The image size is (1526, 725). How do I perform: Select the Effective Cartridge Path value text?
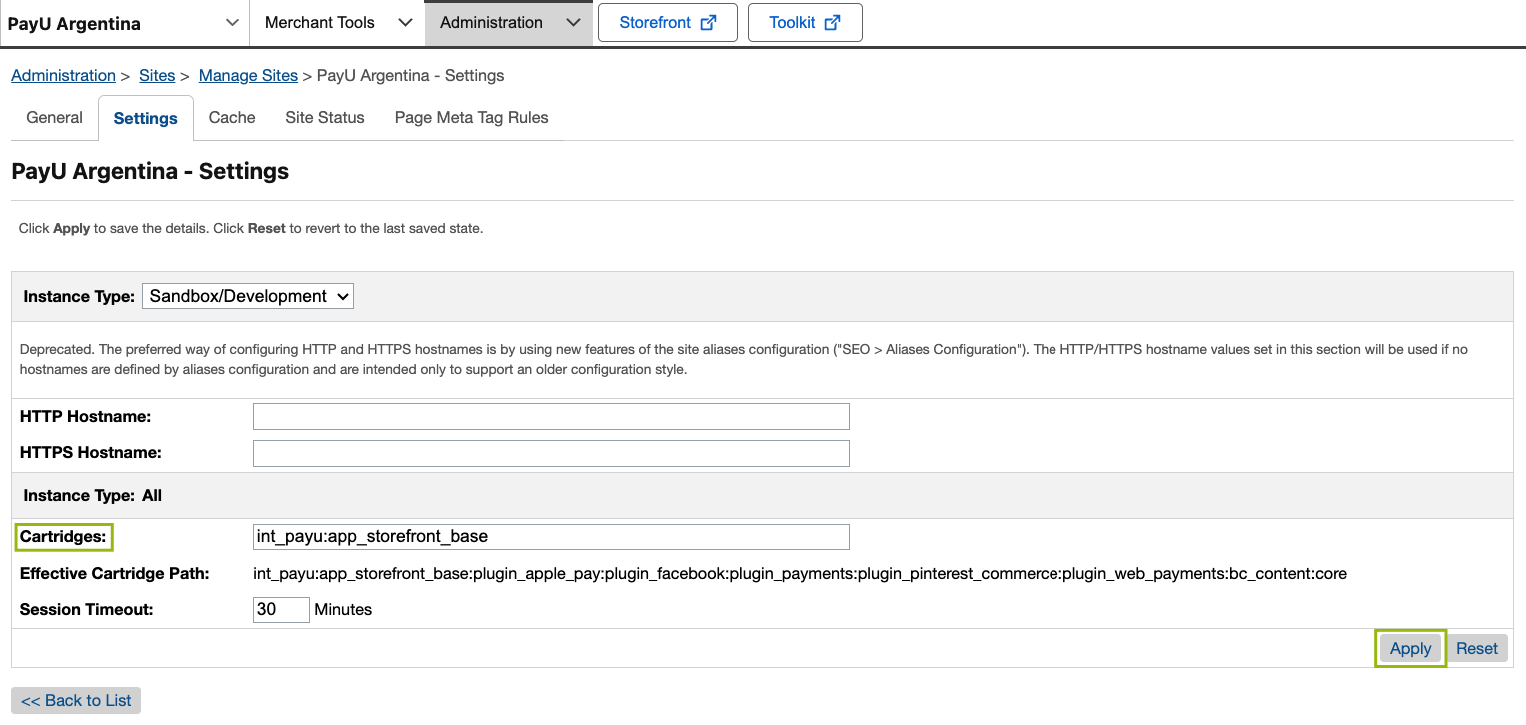800,574
